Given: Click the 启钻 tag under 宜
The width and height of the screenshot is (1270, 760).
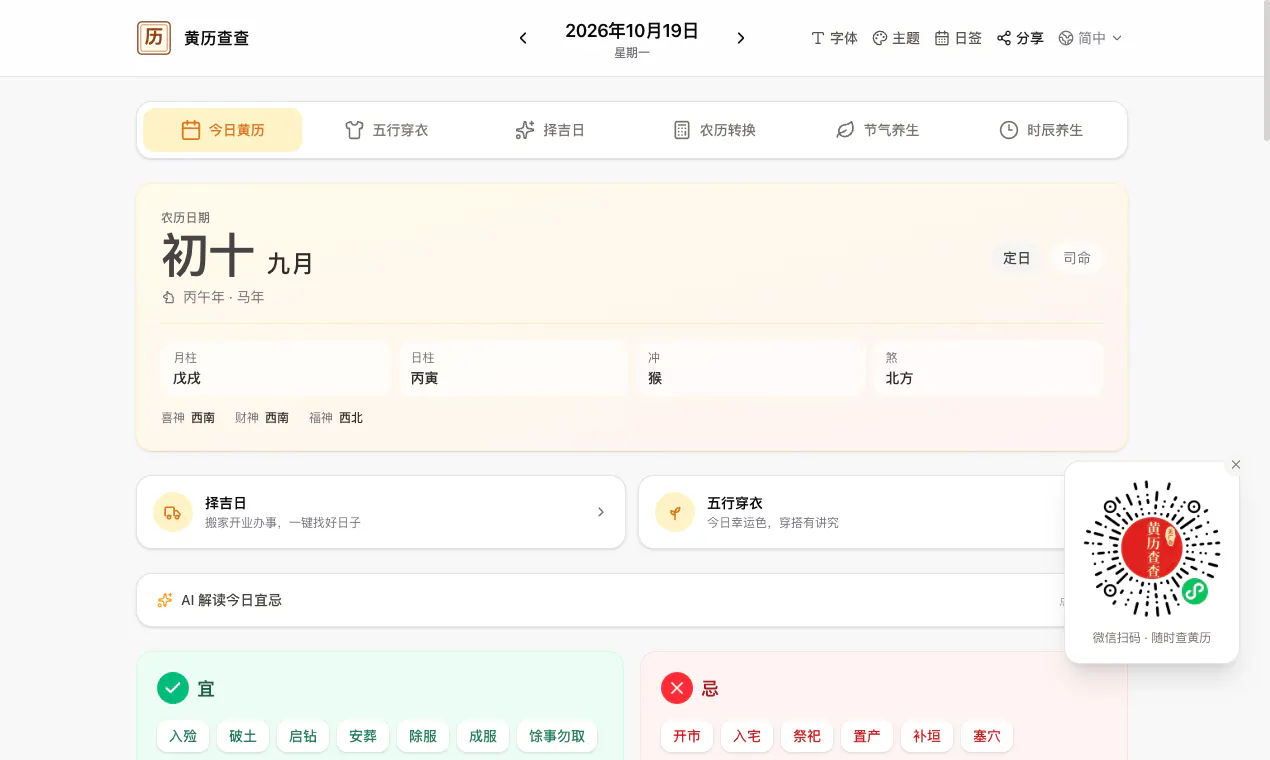Looking at the screenshot, I should coord(303,736).
